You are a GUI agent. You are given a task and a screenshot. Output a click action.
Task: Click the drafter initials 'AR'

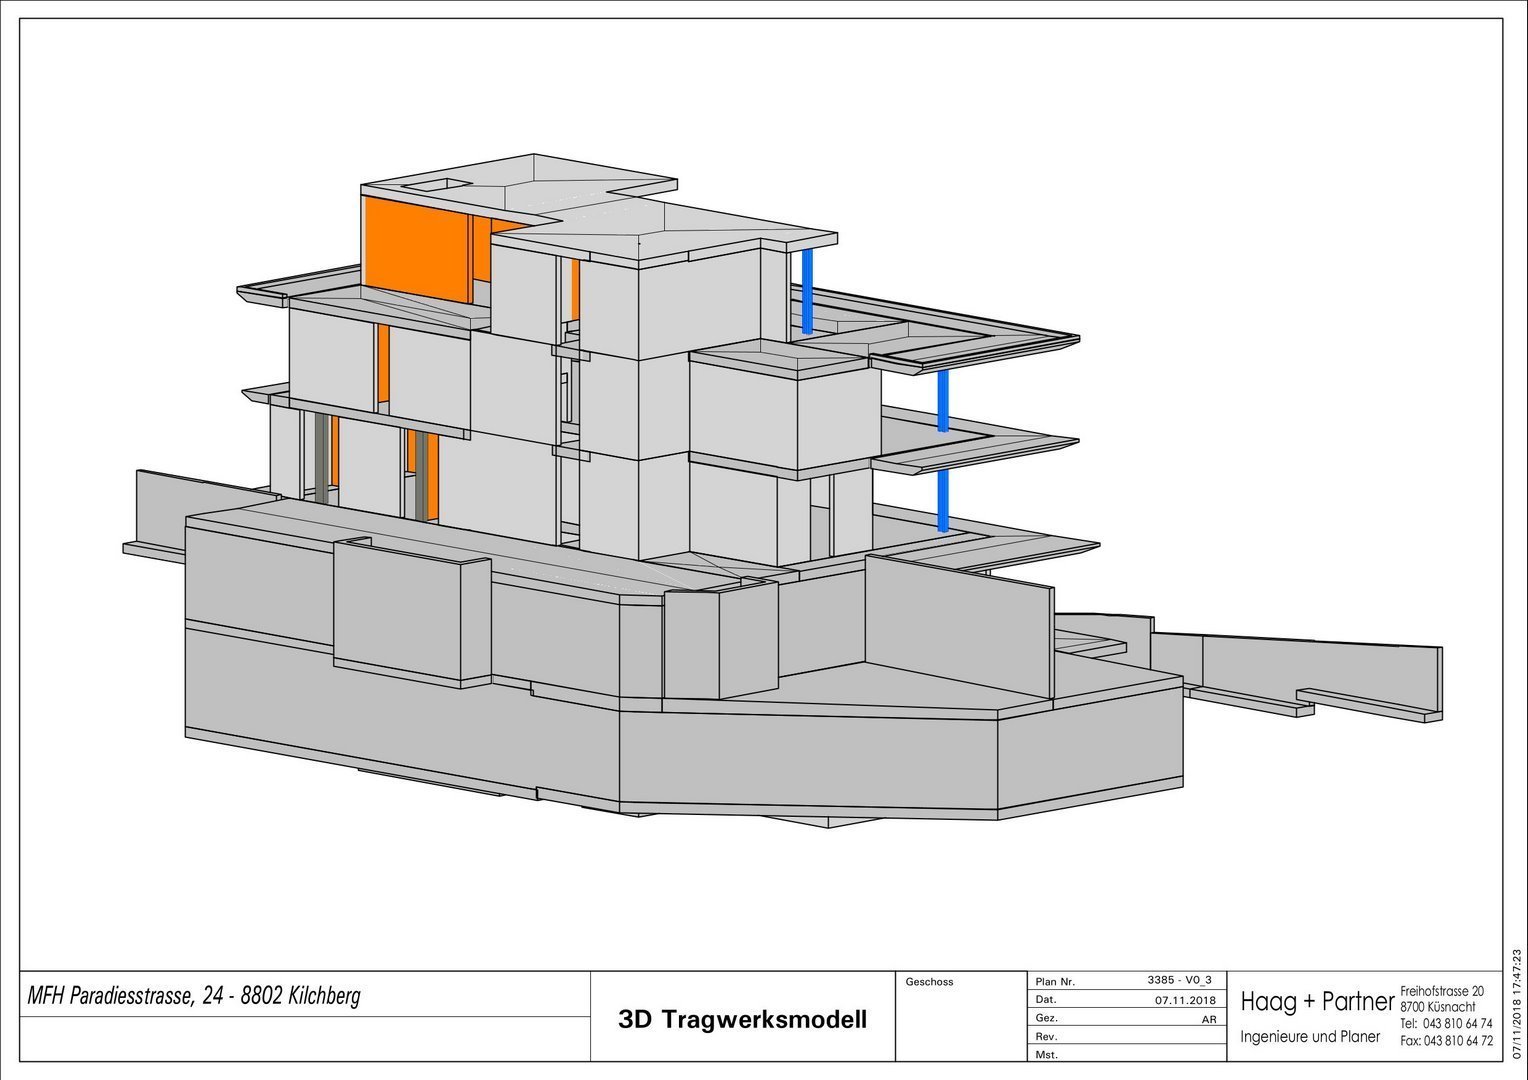click(x=1208, y=1019)
